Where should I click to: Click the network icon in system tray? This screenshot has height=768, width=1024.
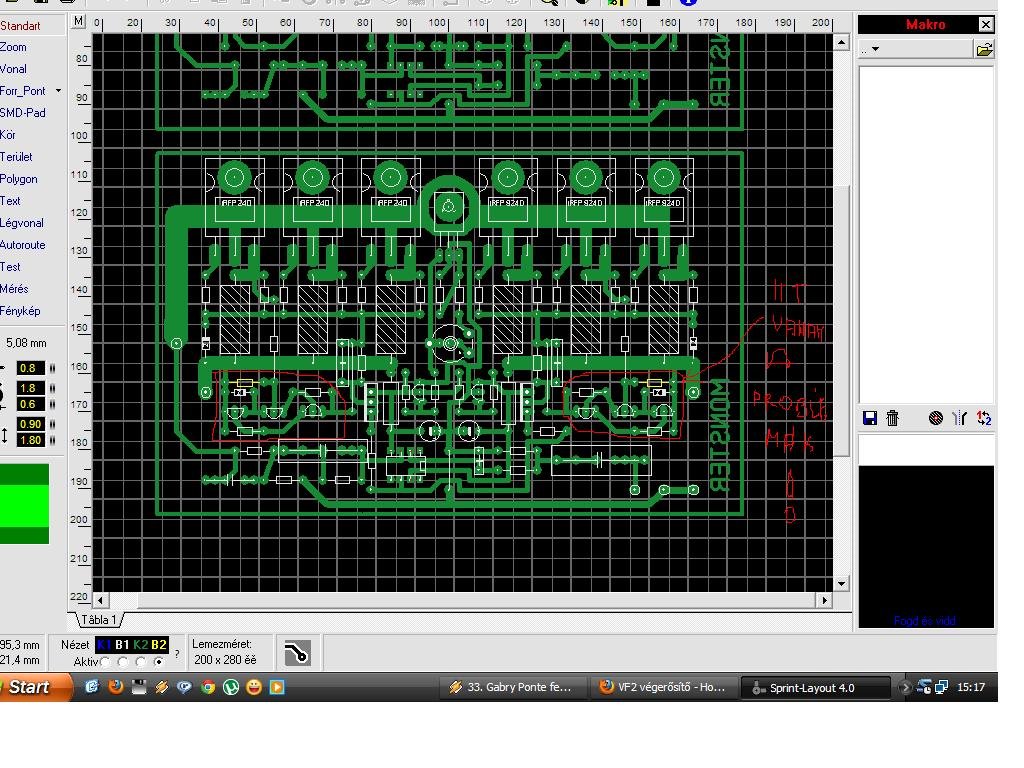point(923,687)
